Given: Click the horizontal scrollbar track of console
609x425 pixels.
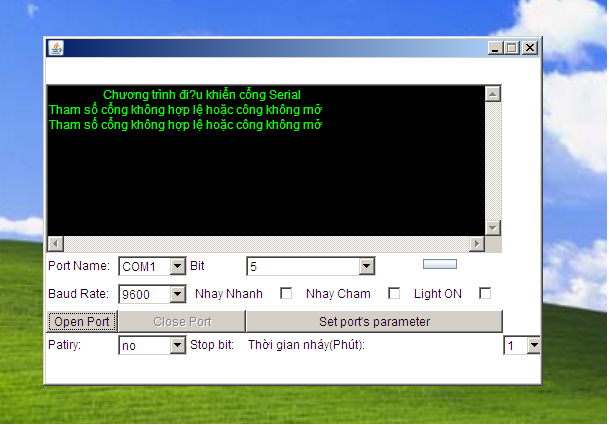Looking at the screenshot, I should click(266, 244).
